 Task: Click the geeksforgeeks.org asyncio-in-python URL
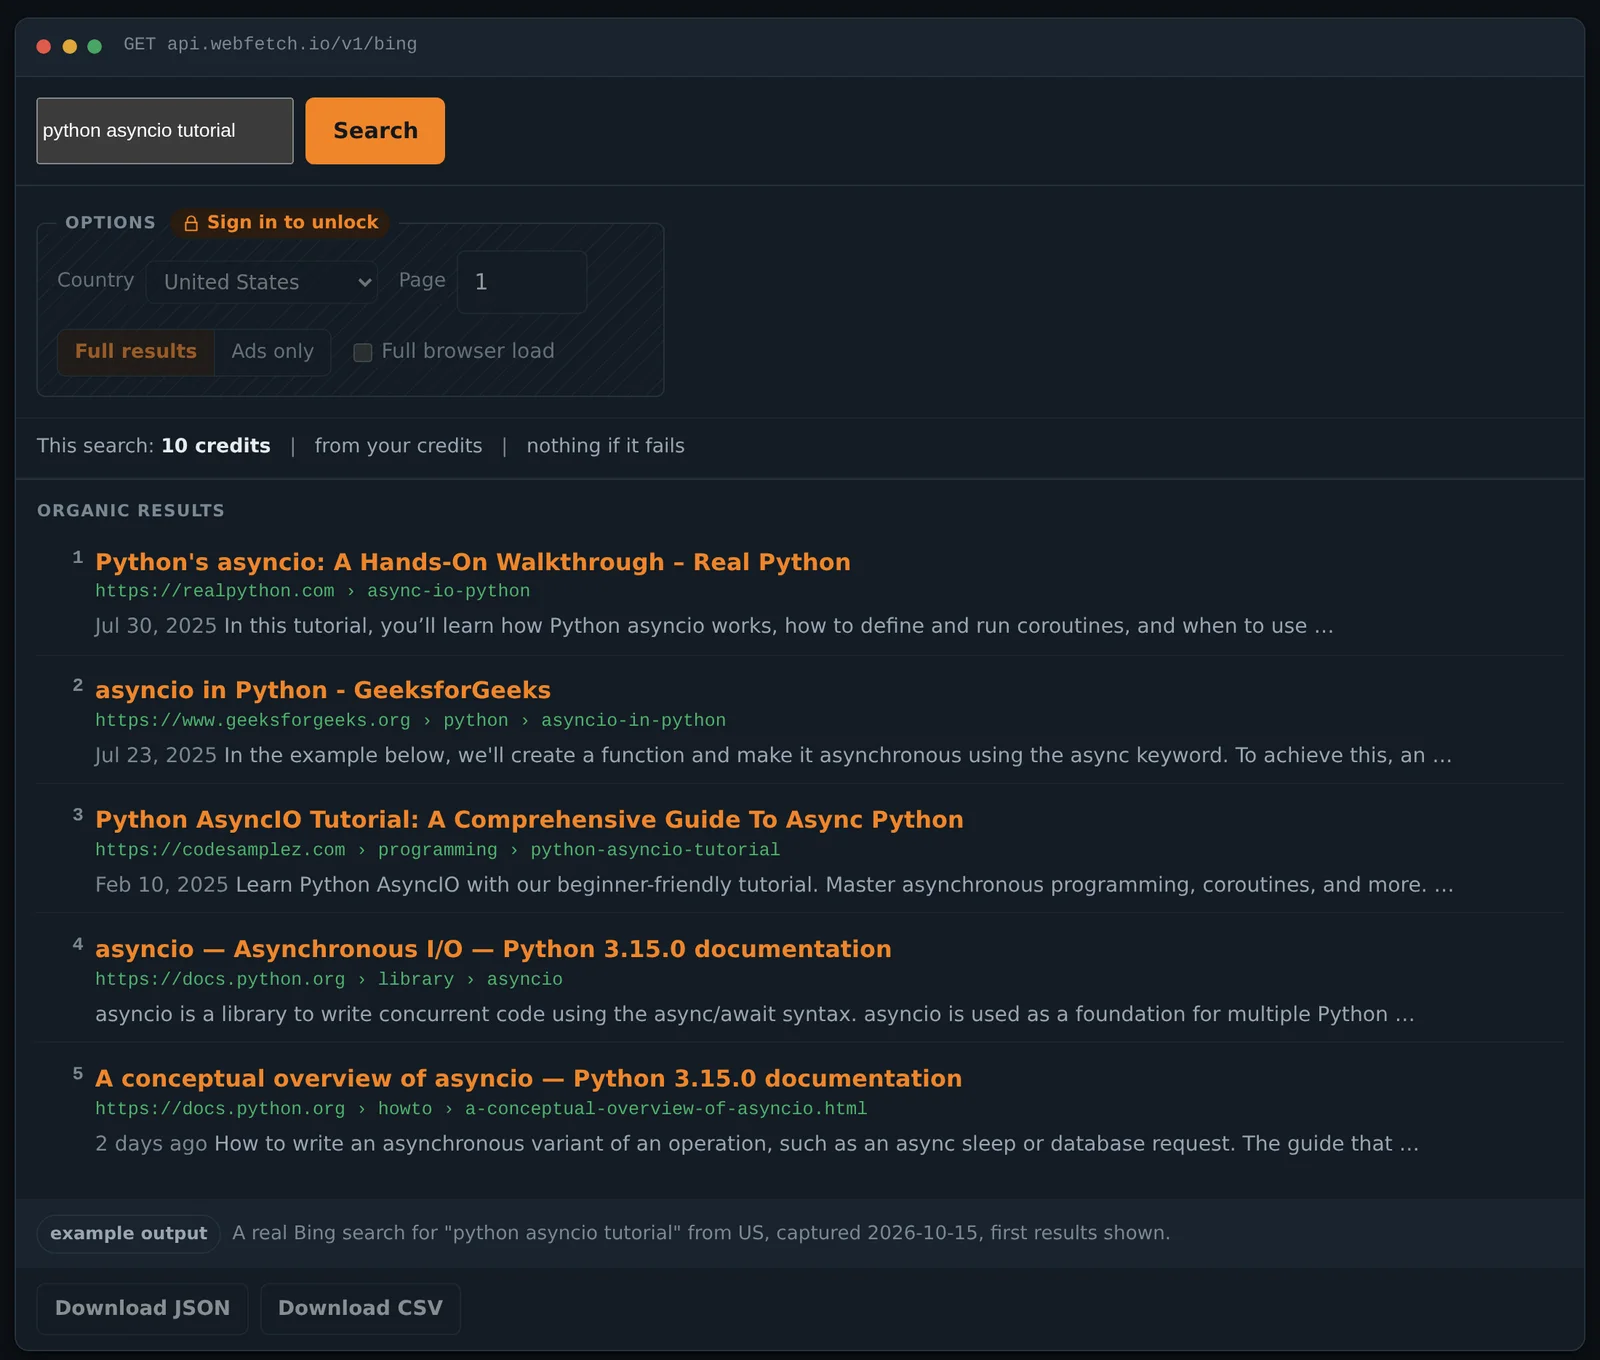(411, 720)
